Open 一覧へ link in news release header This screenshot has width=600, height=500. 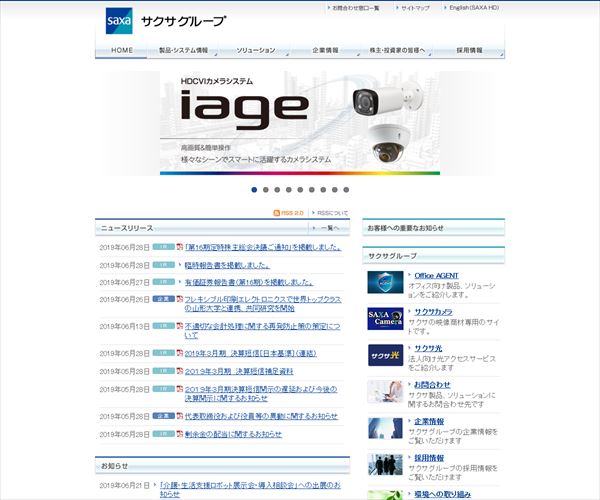(x=330, y=228)
